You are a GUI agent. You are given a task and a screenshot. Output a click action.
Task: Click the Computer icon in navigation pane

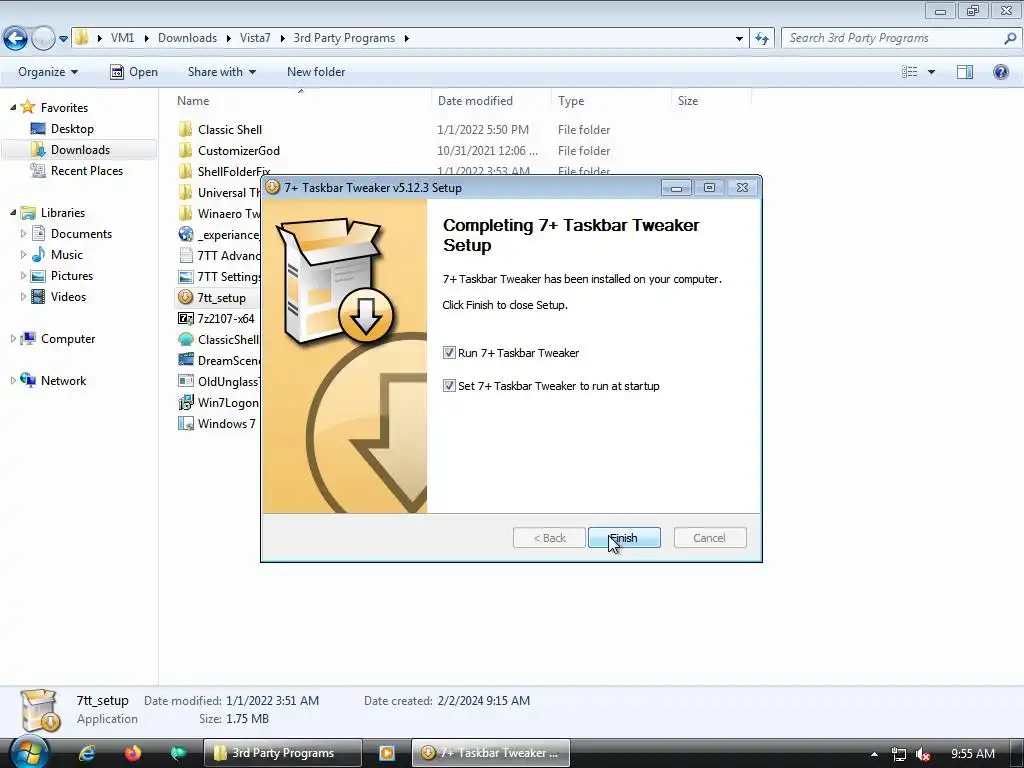[x=28, y=338]
